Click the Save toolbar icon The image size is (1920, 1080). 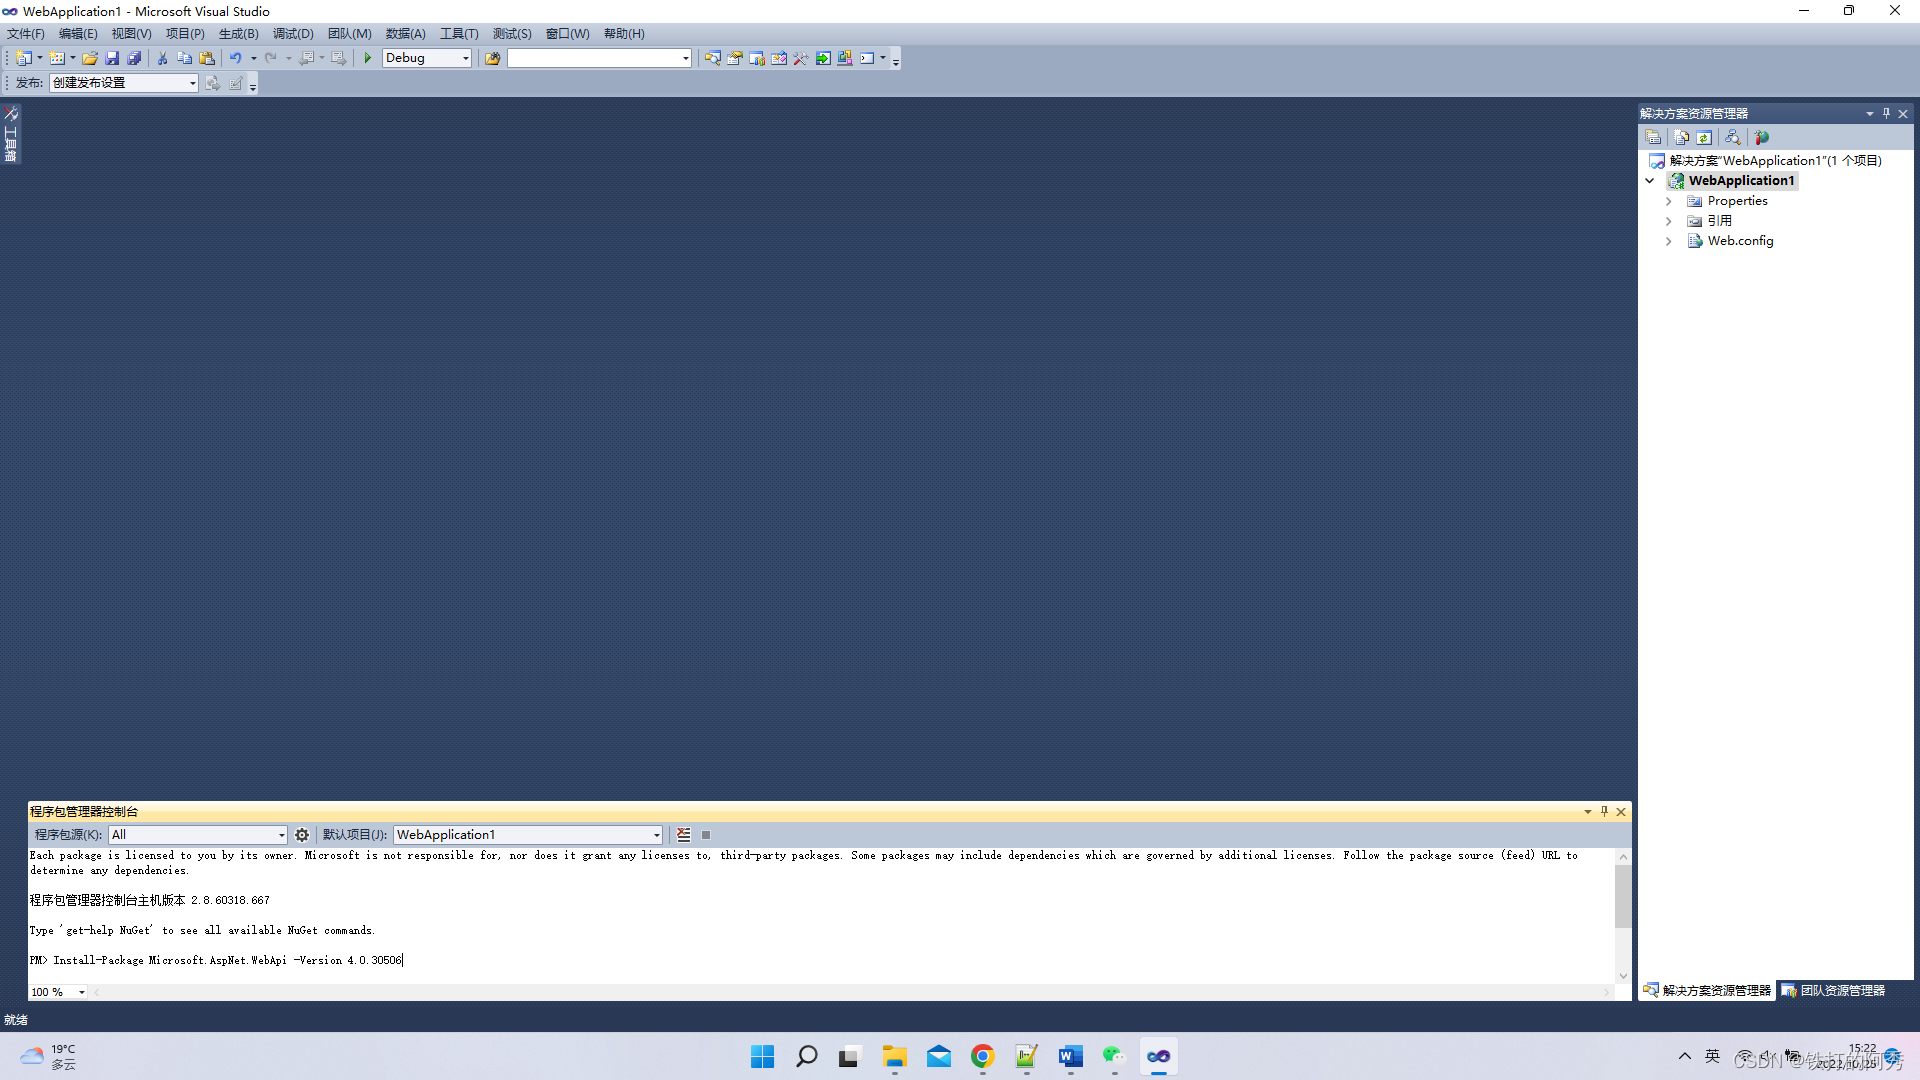coord(113,57)
